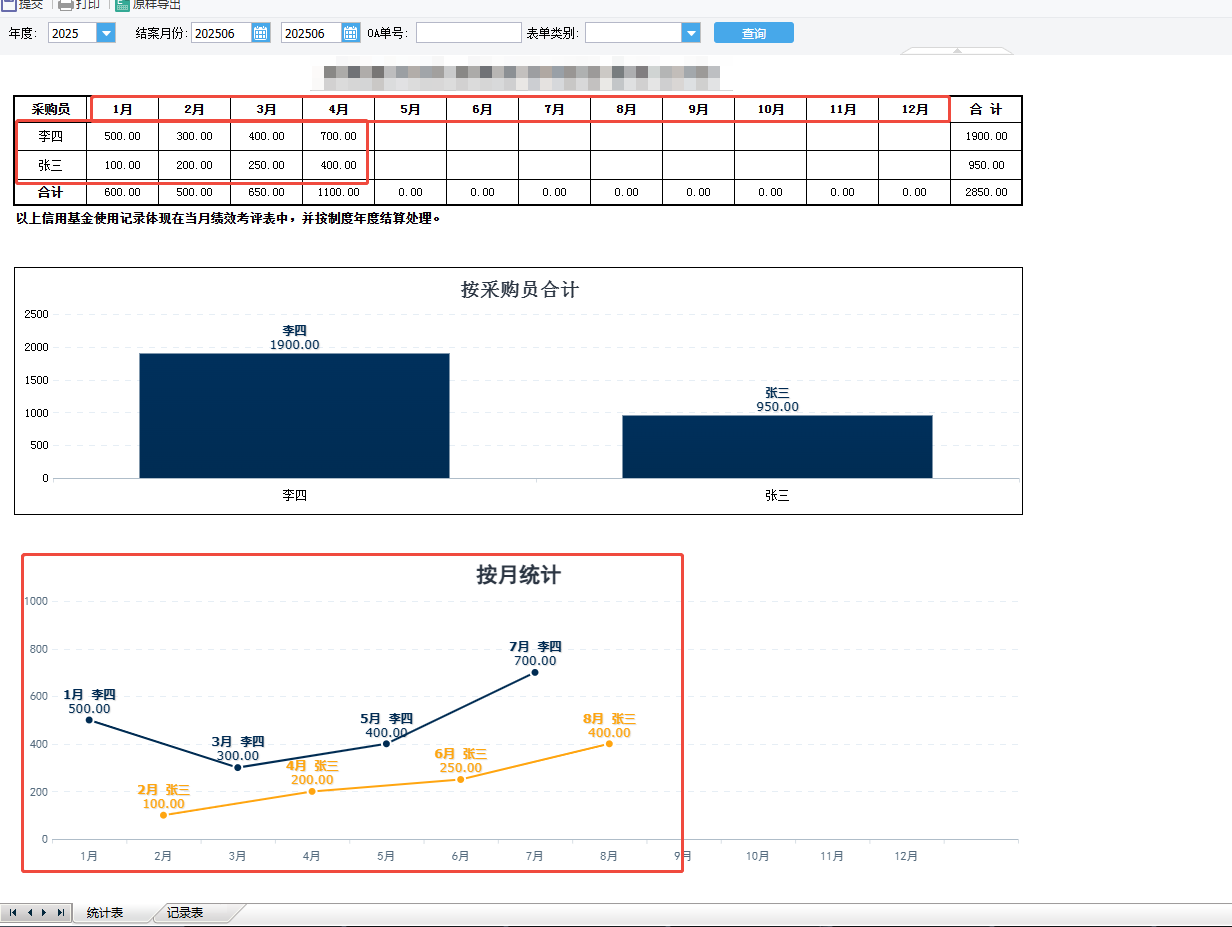Click the 5月 column header in table
Viewport: 1232px width, 927px height.
tap(411, 109)
